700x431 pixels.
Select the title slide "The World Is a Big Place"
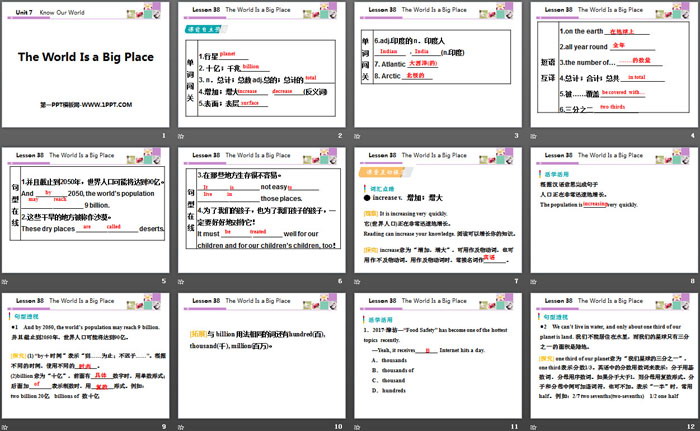pos(87,62)
